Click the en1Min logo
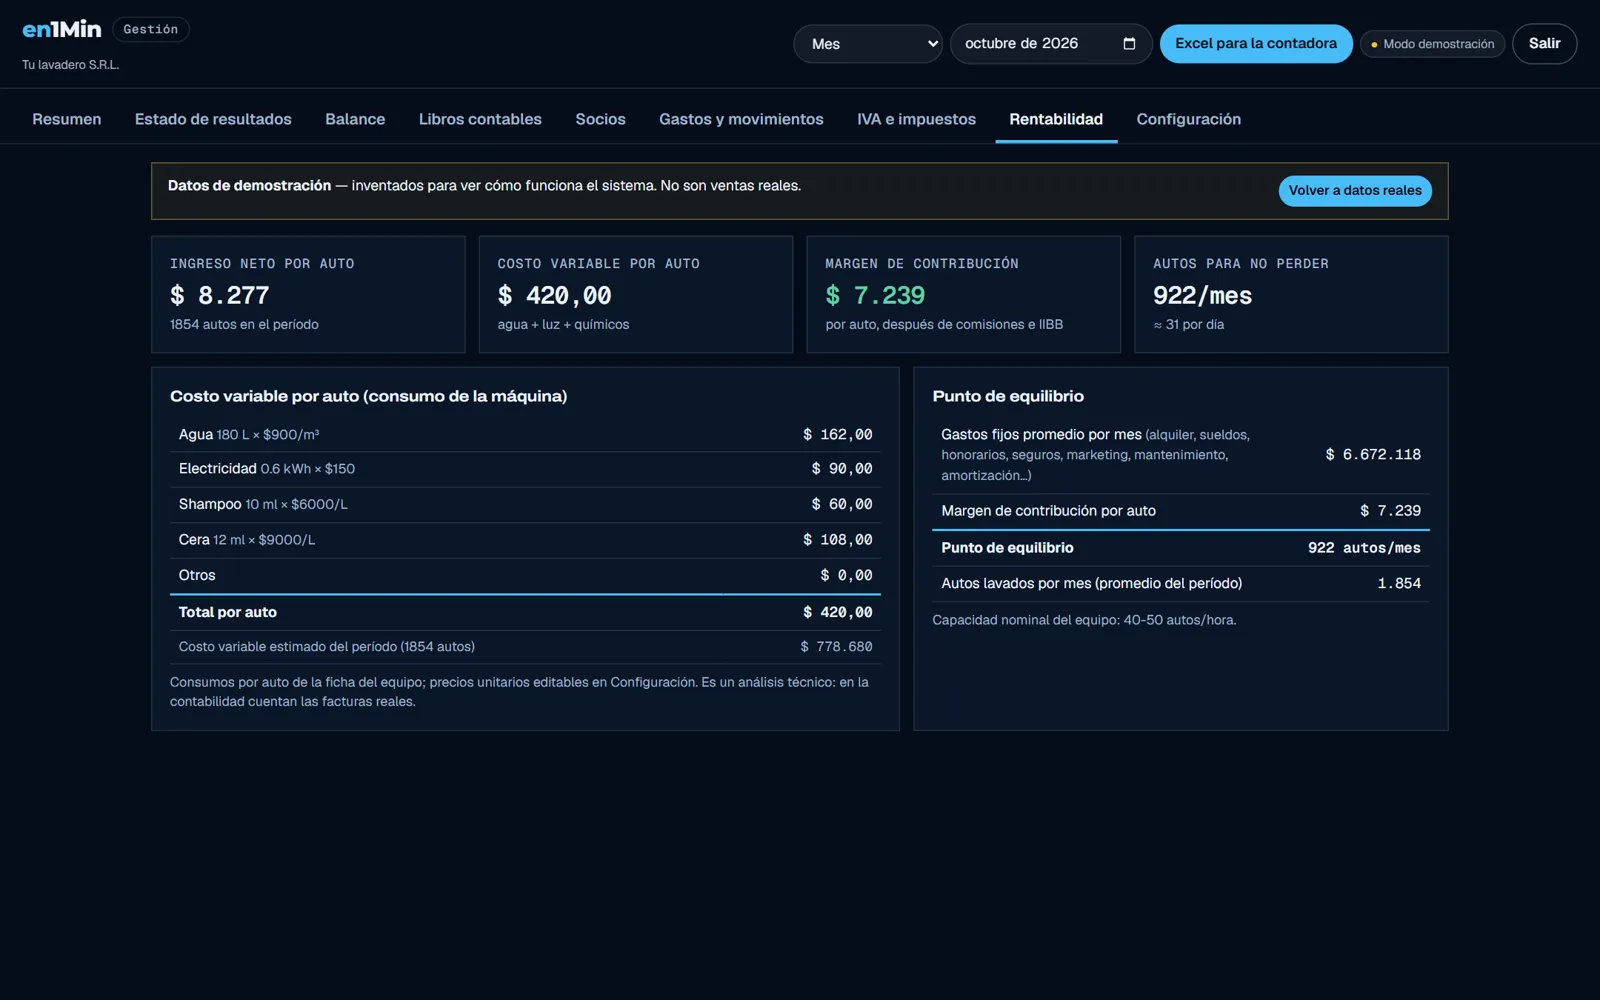The height and width of the screenshot is (1000, 1600). pos(62,30)
